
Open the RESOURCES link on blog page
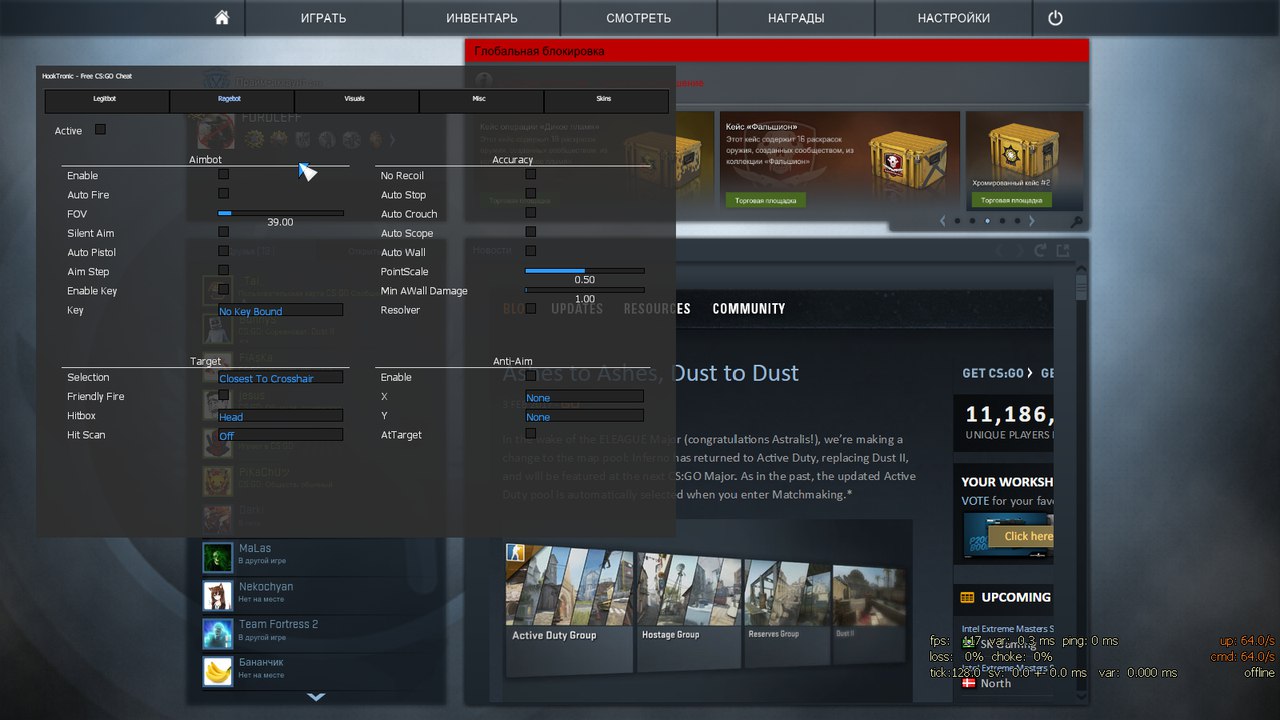click(657, 309)
